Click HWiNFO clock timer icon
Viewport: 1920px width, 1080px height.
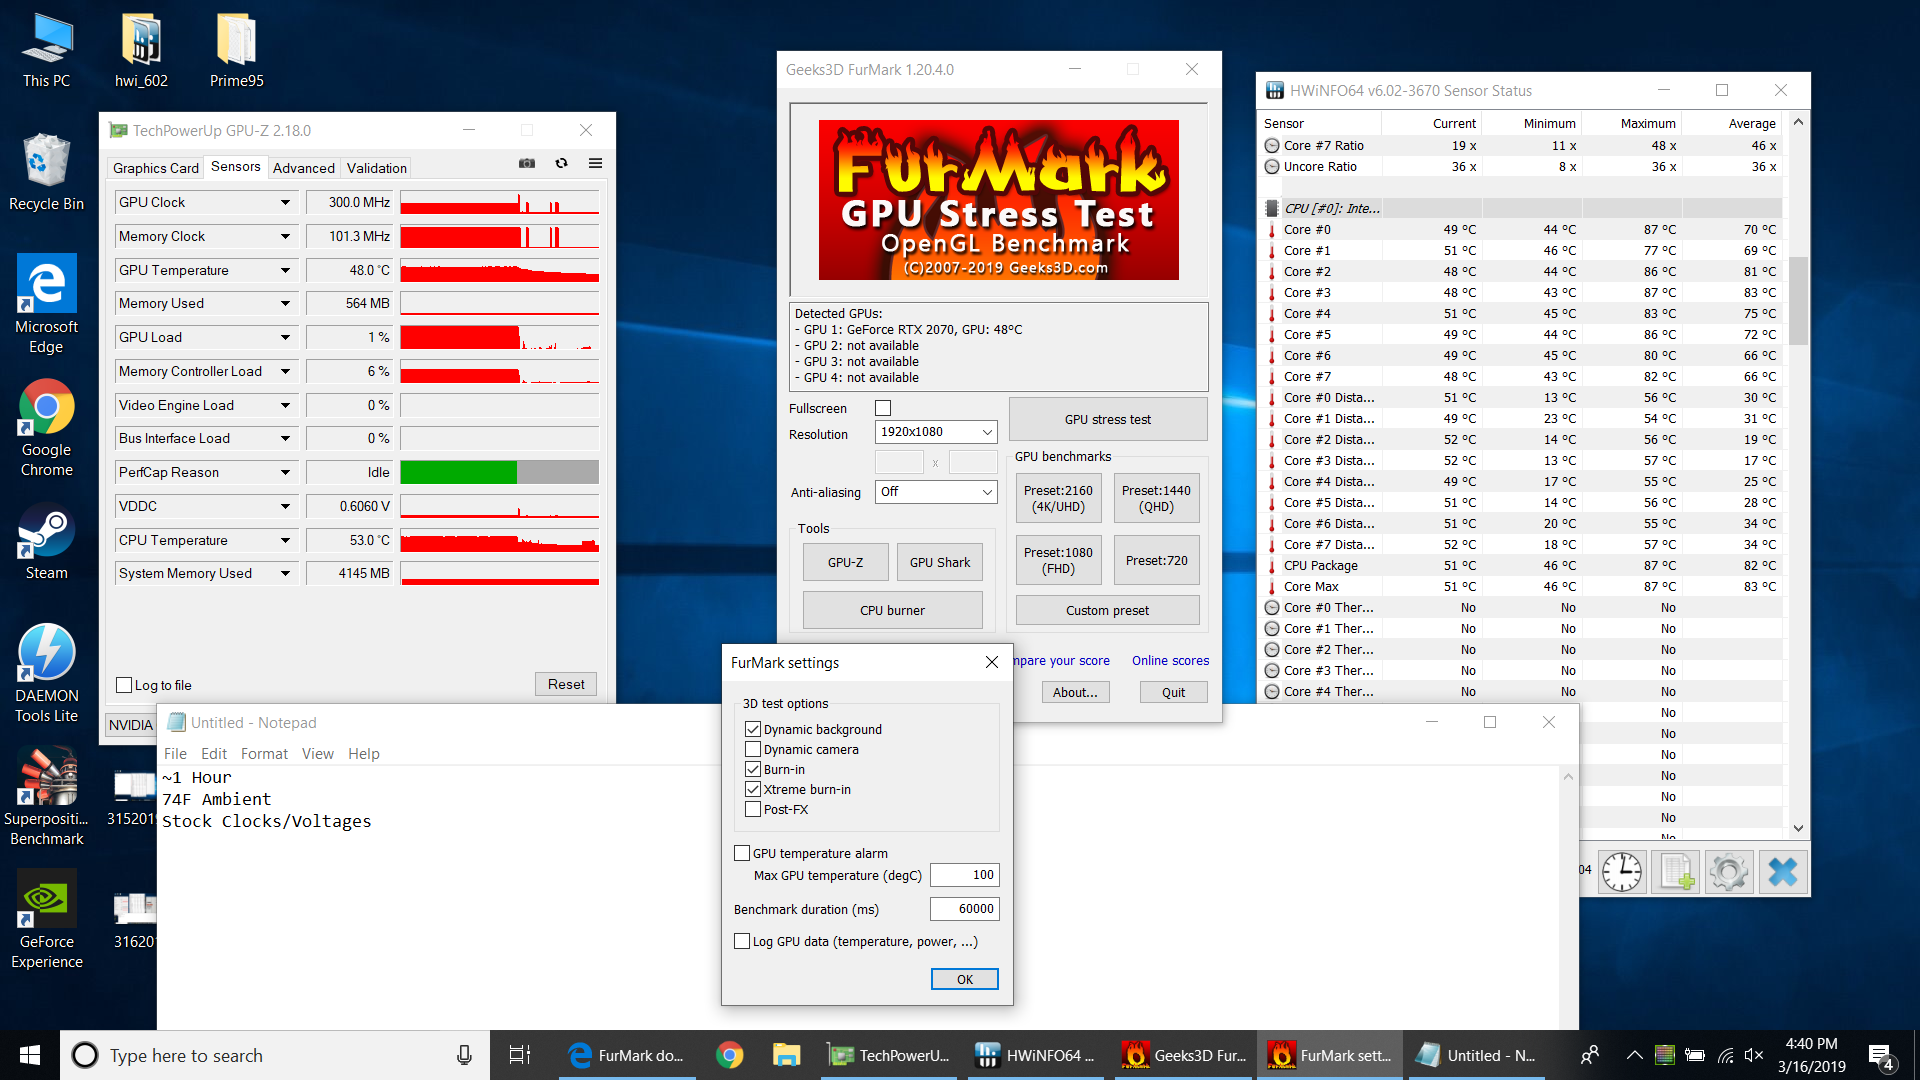coord(1621,872)
